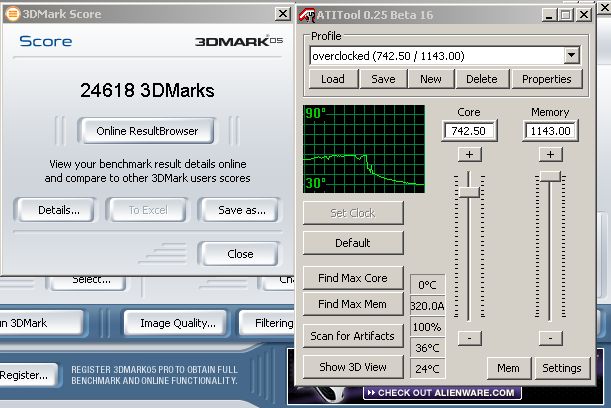Click Show 3D View
The width and height of the screenshot is (611, 408).
pyautogui.click(x=353, y=367)
